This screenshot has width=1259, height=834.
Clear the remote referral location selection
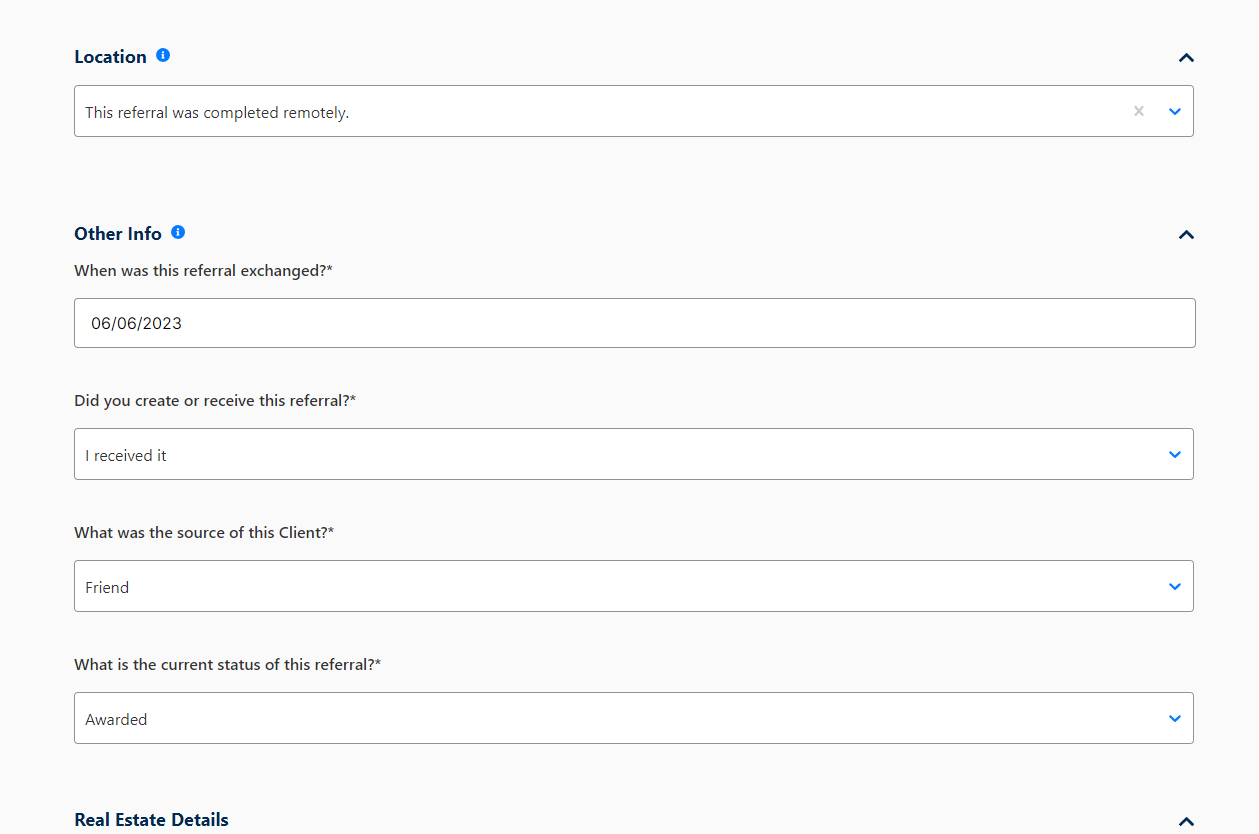click(1138, 111)
